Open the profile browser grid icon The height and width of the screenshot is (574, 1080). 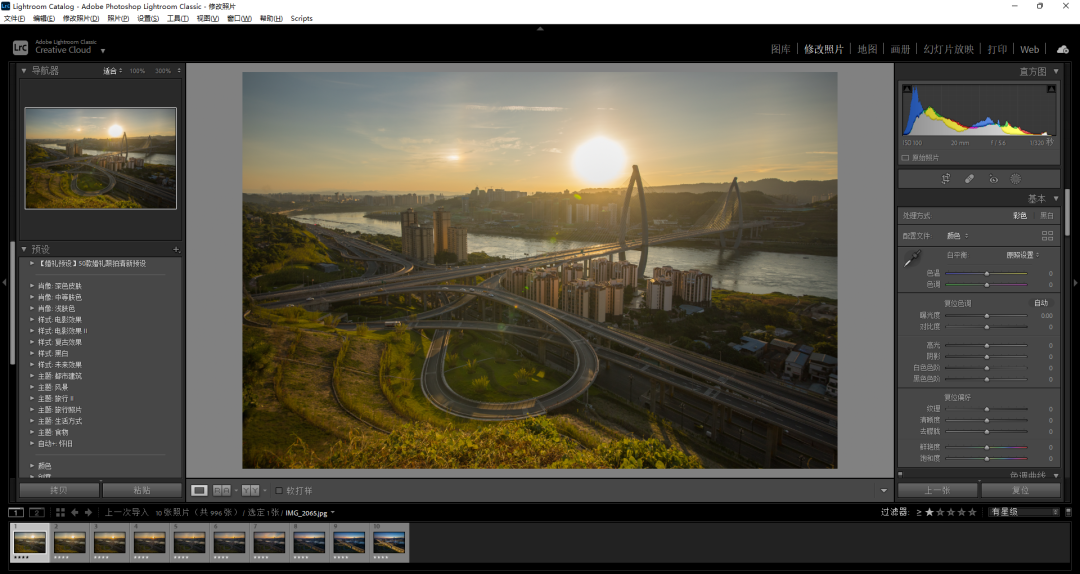click(x=1047, y=236)
